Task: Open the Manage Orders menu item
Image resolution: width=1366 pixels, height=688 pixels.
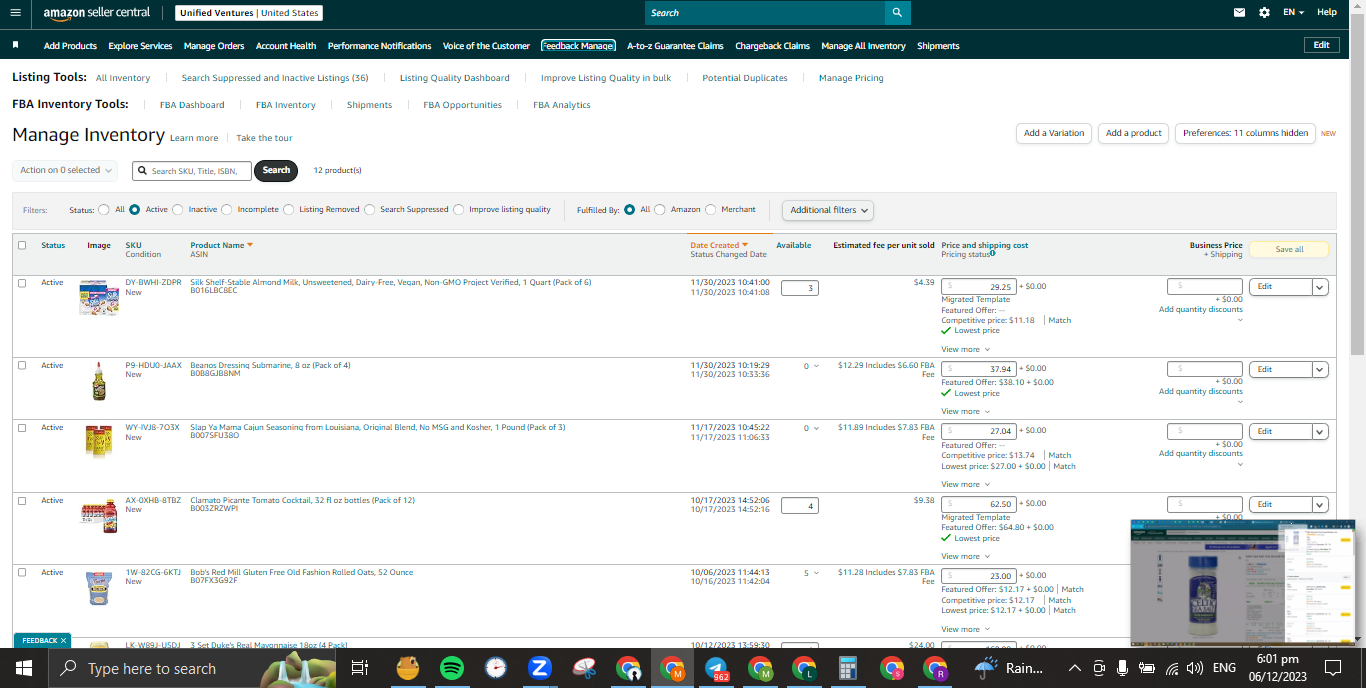Action: pos(214,46)
